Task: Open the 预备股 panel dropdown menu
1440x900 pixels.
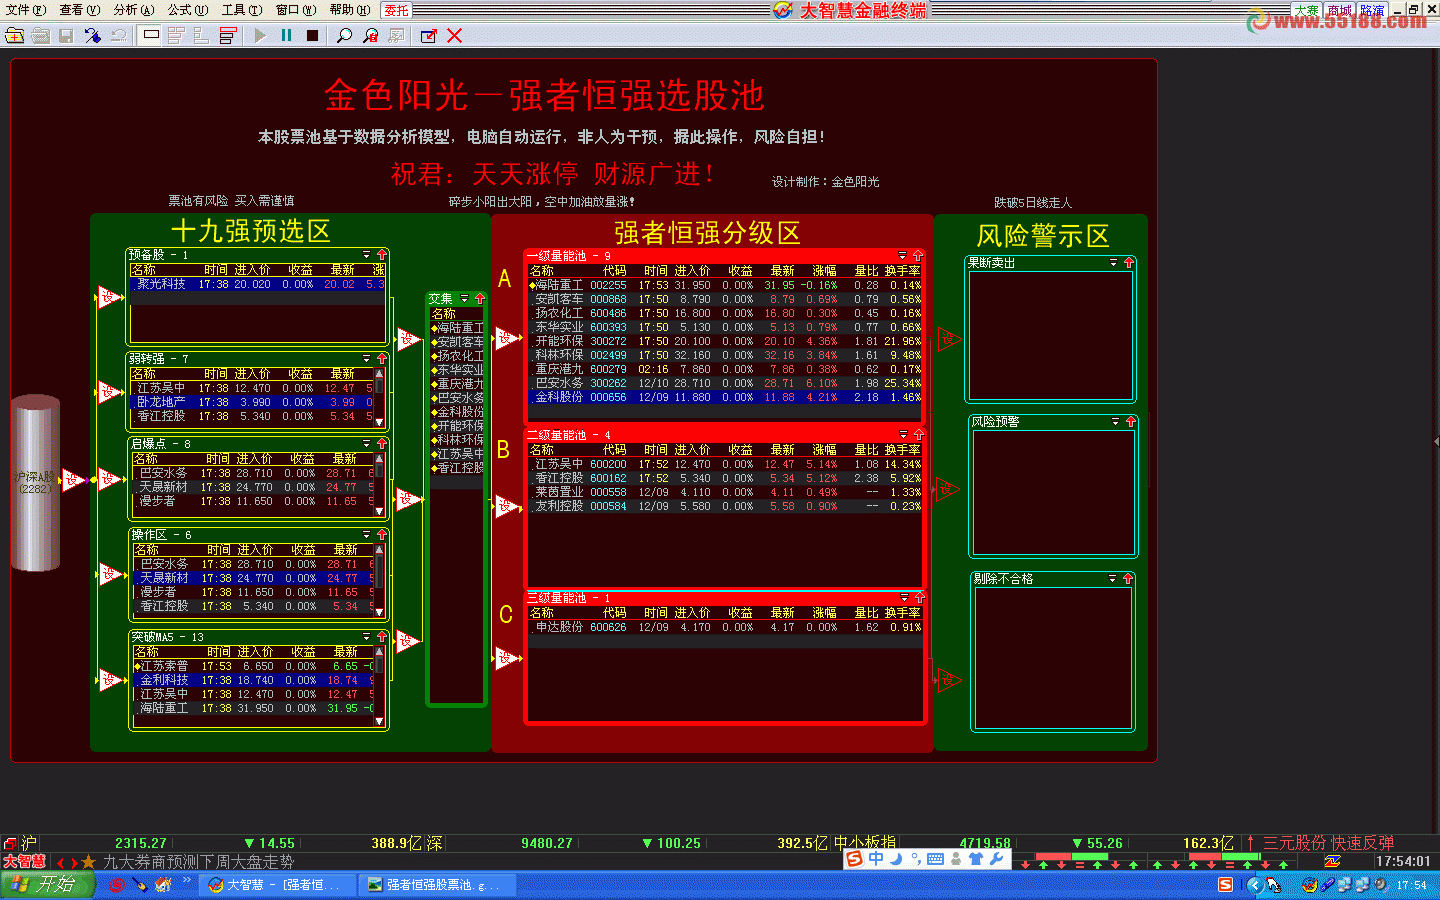Action: 366,255
